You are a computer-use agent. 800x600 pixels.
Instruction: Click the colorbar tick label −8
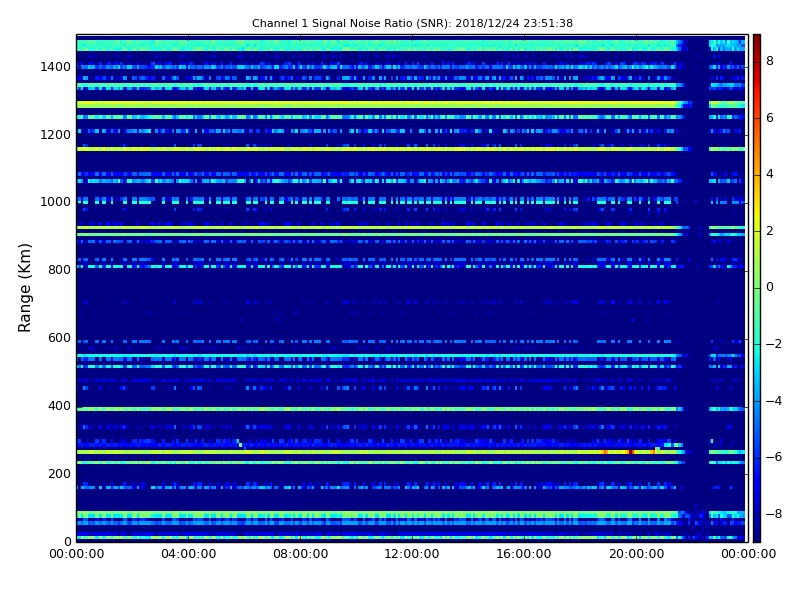(773, 514)
